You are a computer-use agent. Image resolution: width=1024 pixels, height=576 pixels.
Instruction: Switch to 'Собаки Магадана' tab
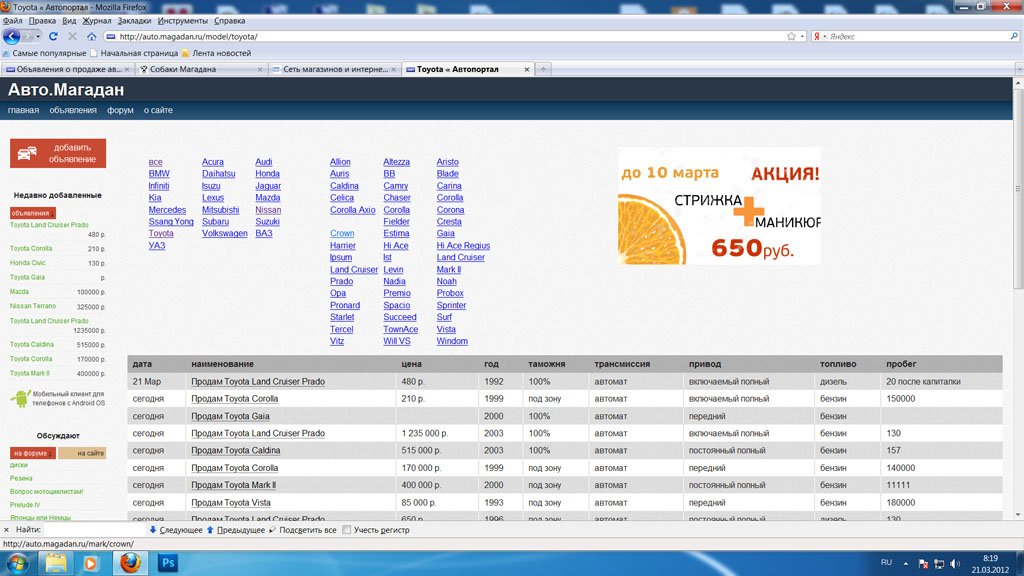[196, 69]
